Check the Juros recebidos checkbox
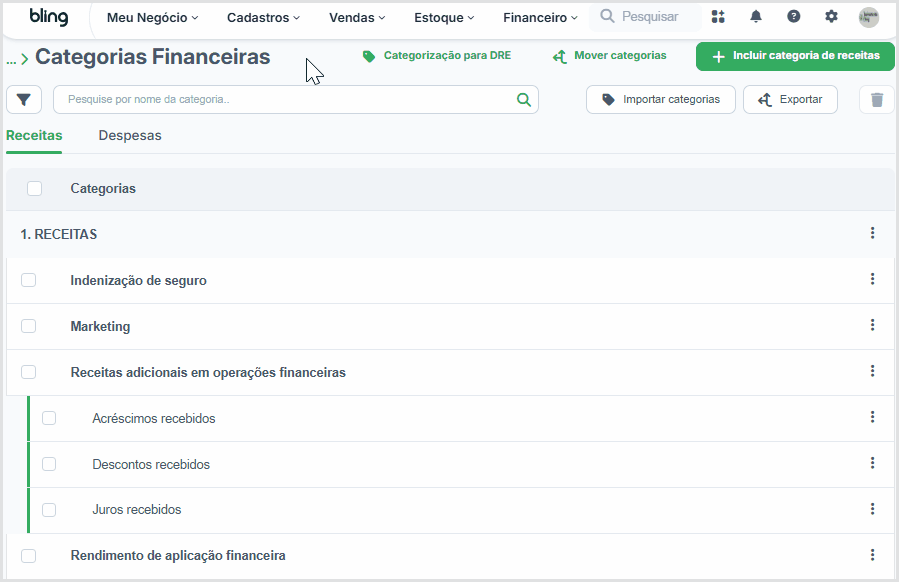The width and height of the screenshot is (899, 582). tap(49, 510)
